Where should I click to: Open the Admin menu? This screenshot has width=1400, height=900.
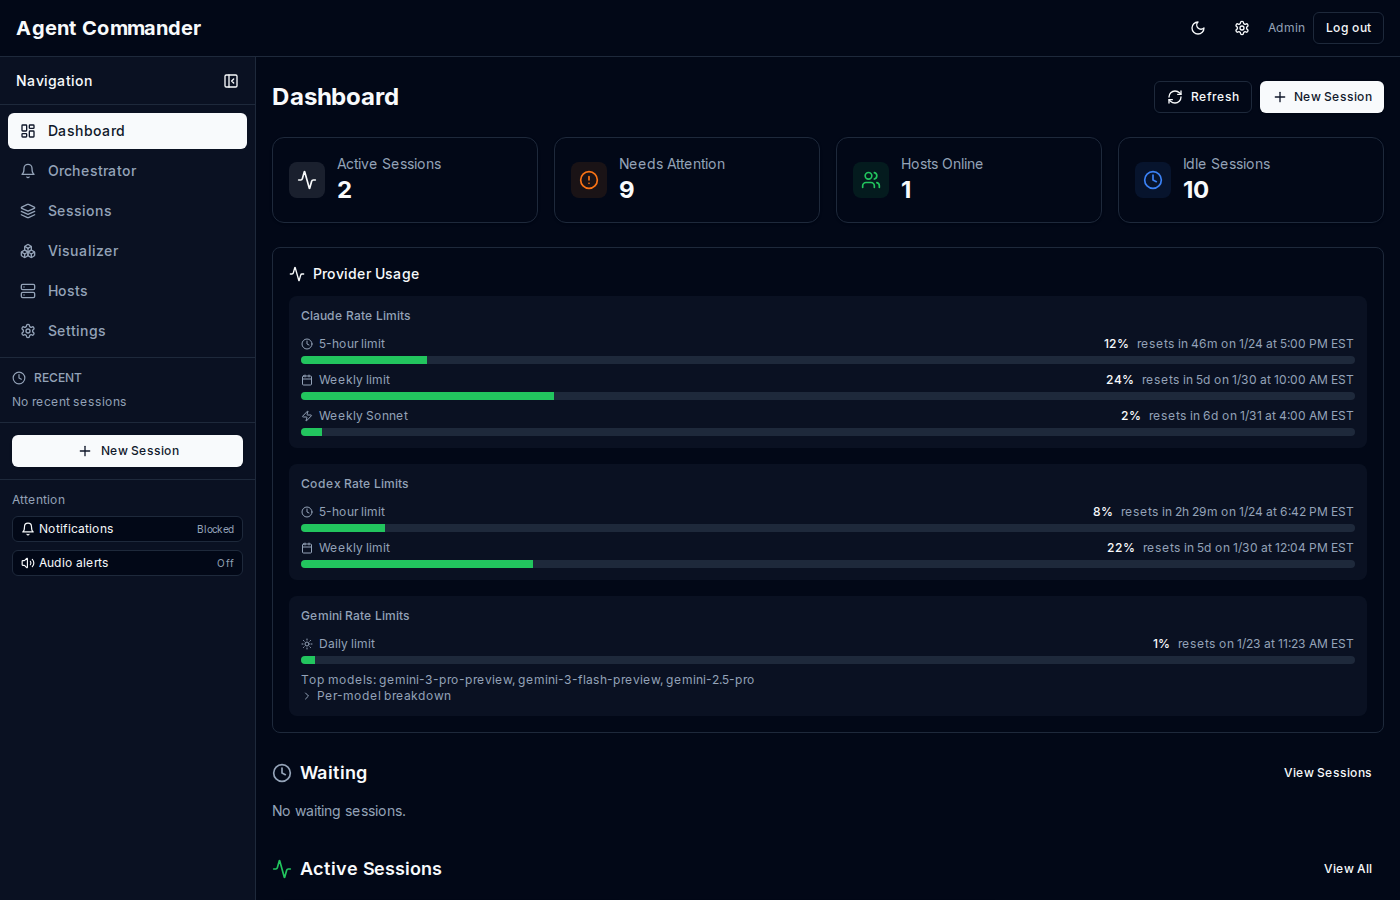pos(1286,27)
